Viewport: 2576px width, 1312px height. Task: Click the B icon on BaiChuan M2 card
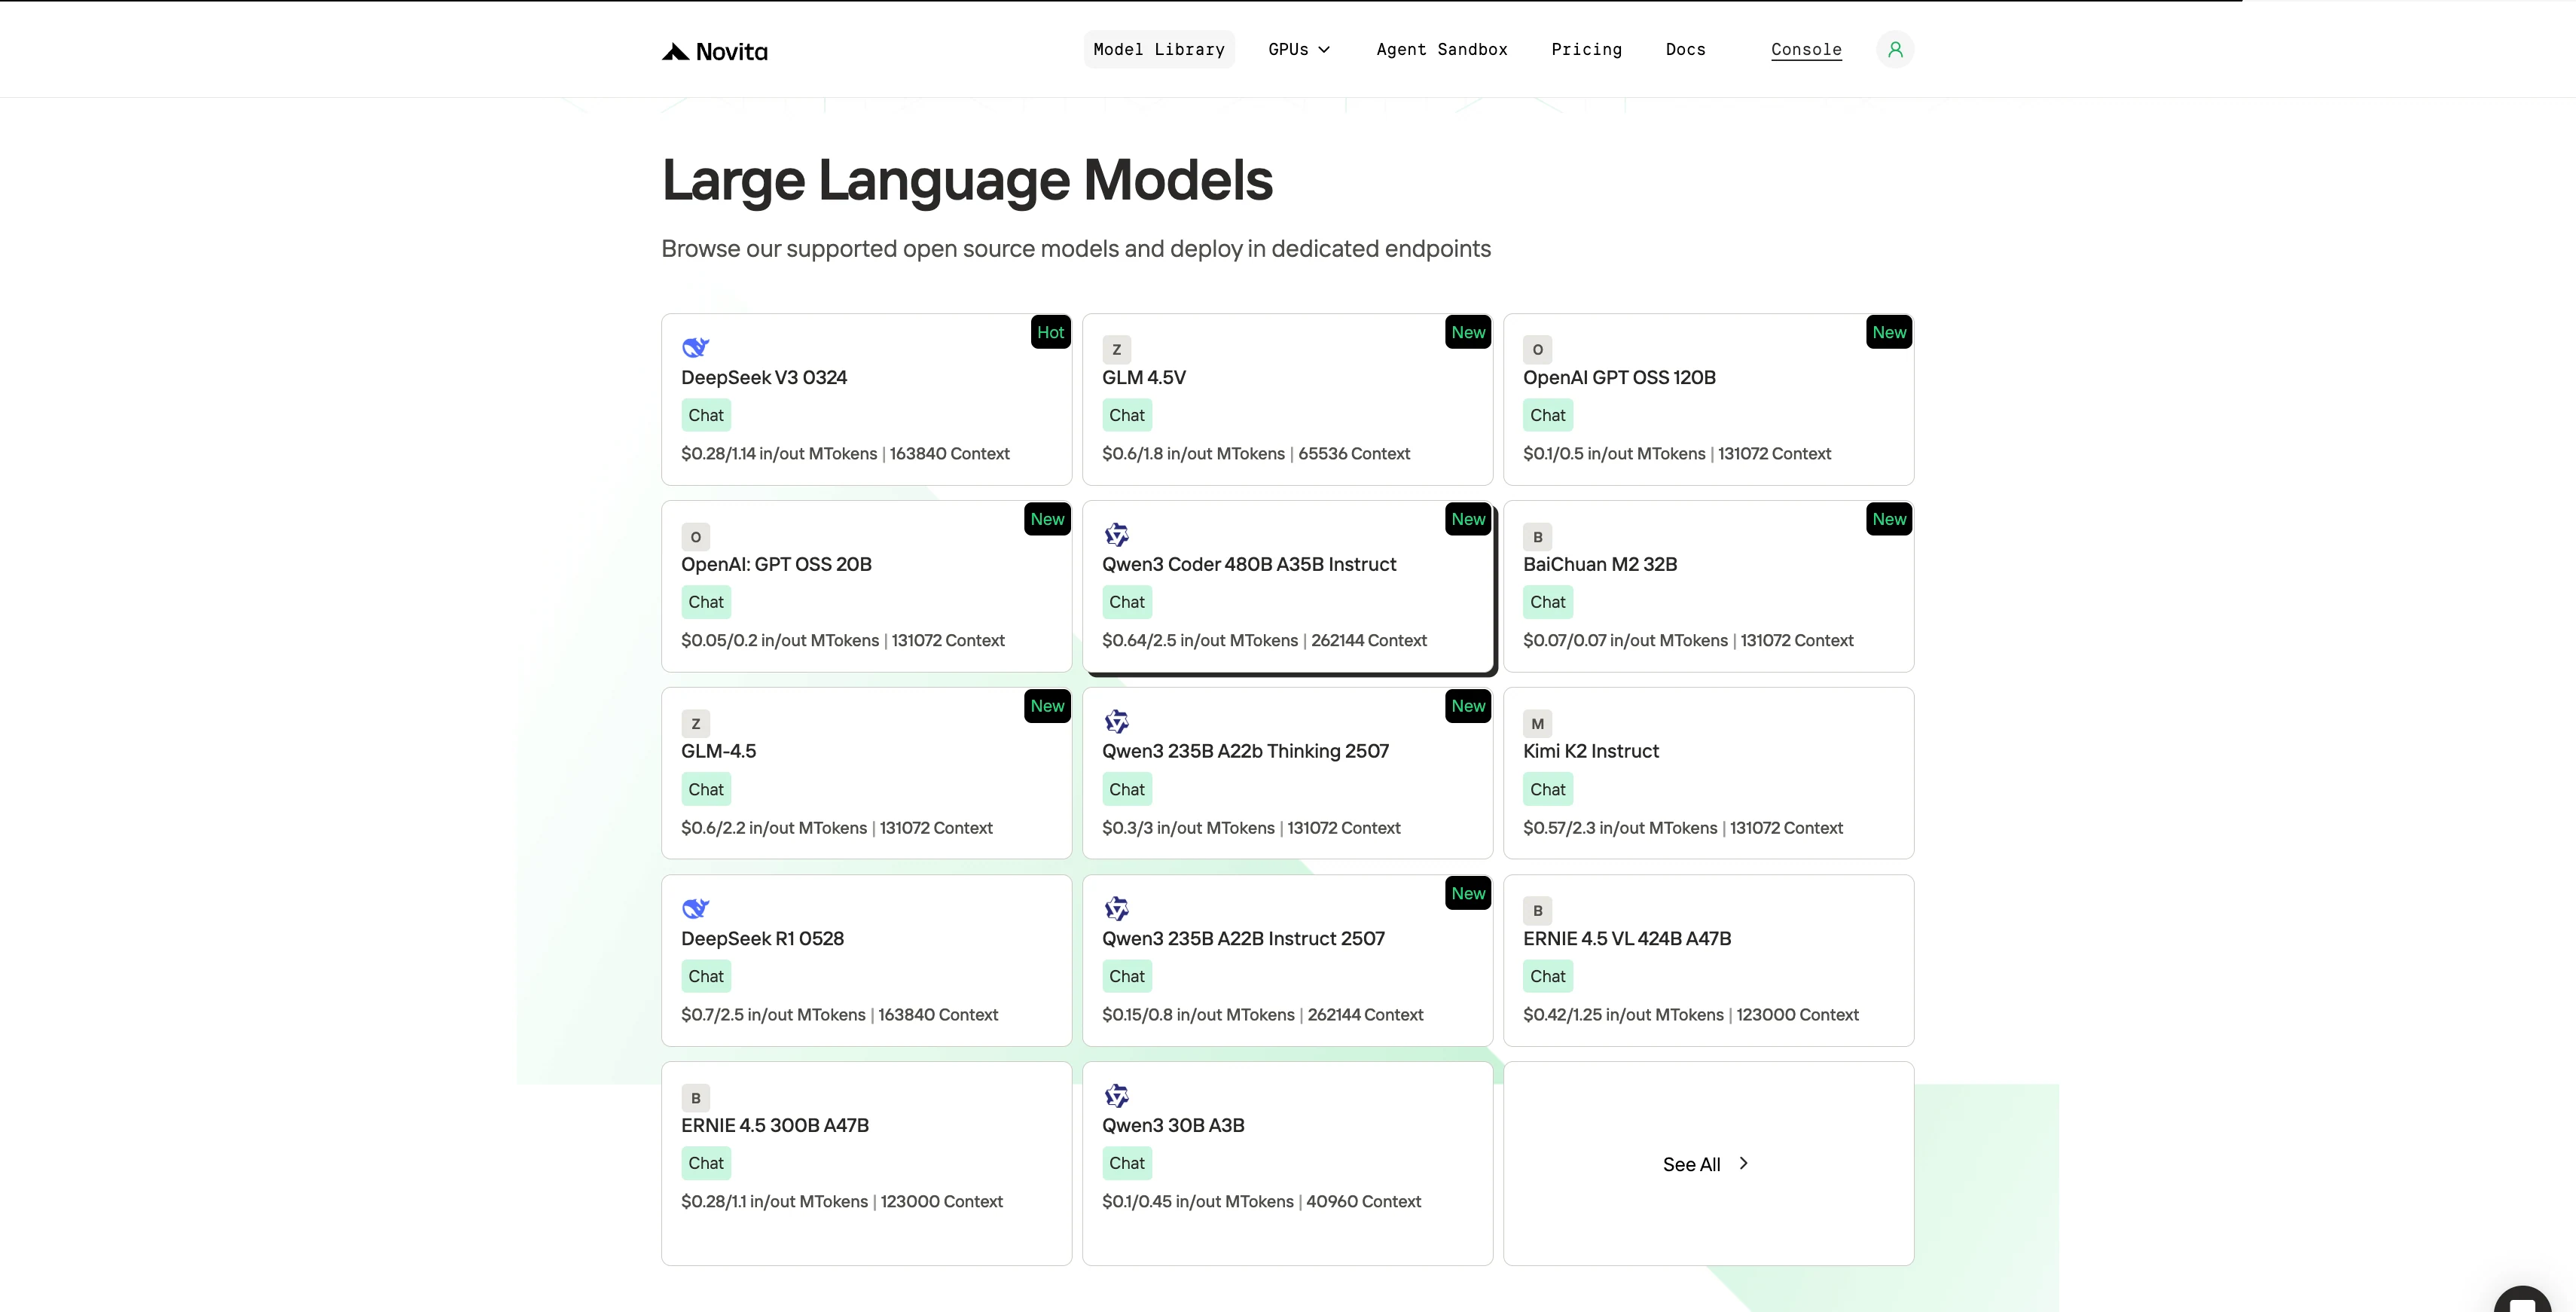coord(1537,536)
